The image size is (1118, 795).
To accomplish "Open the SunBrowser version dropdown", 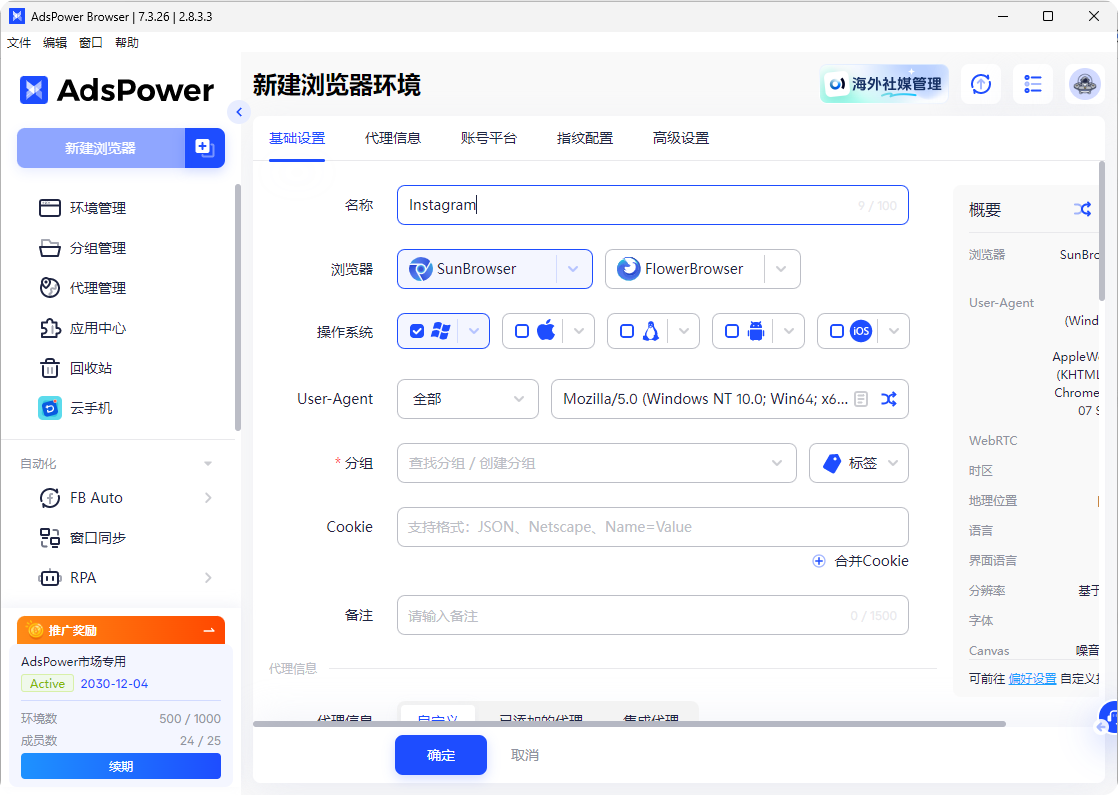I will tap(574, 269).
